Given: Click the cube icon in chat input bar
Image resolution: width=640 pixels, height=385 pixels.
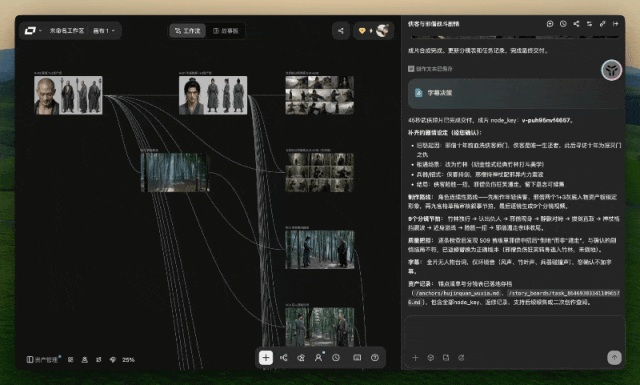Looking at the screenshot, I should point(431,358).
